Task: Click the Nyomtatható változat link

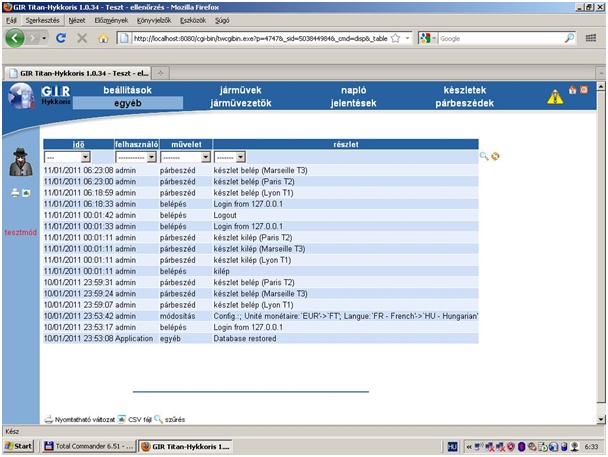Action: (85, 419)
